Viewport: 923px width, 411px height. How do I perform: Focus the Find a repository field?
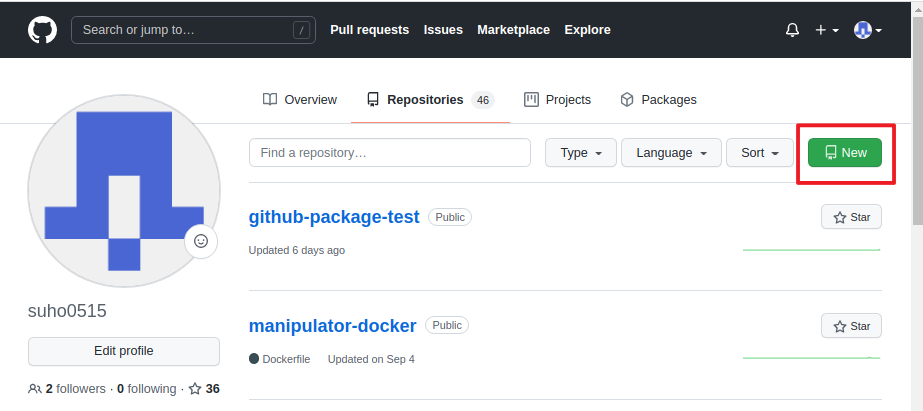[389, 153]
